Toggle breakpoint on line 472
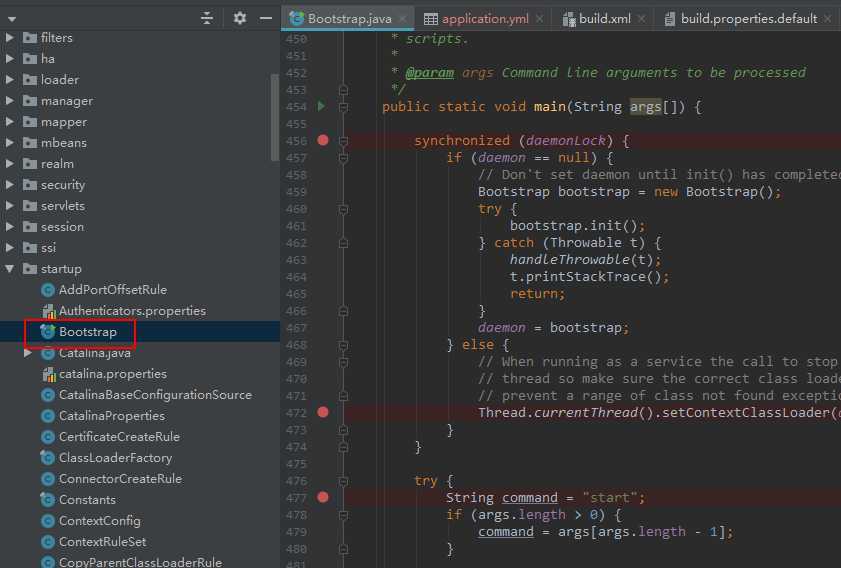841x568 pixels. click(x=323, y=412)
